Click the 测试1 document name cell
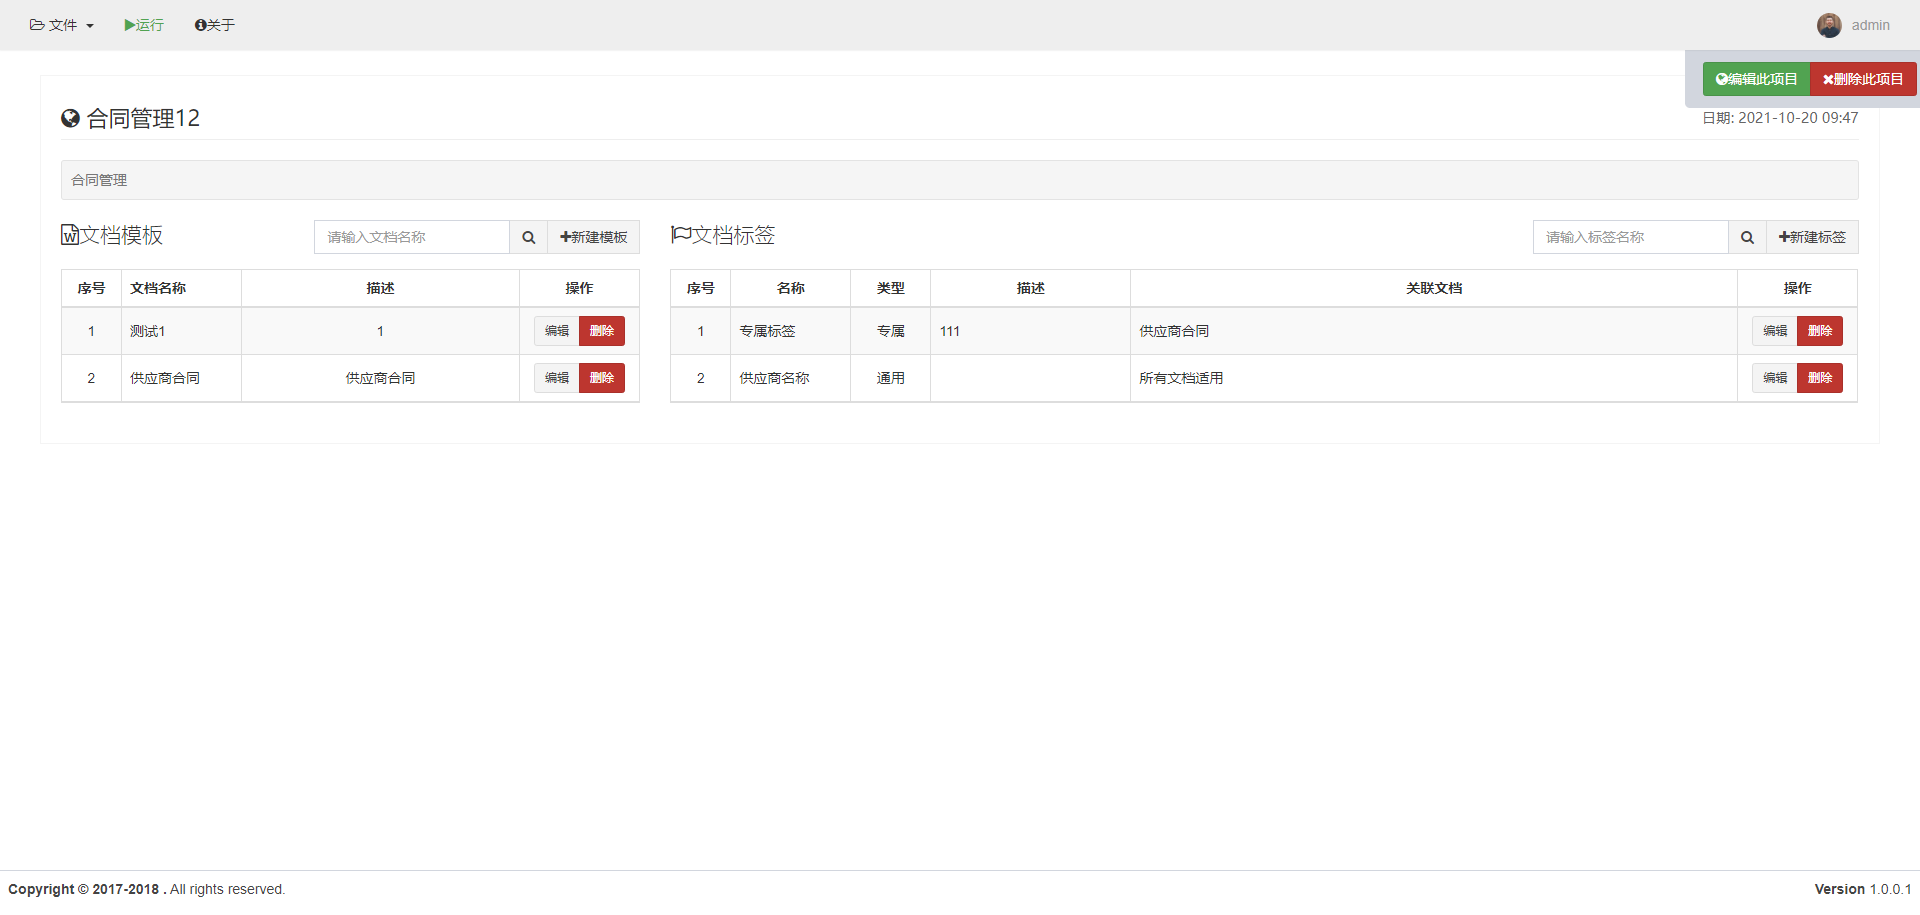 [x=181, y=331]
